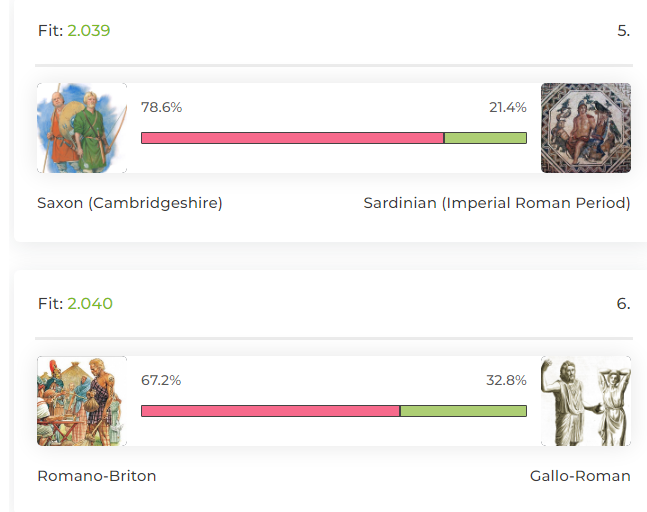Select the Romano-Briton market scene picture
This screenshot has height=512, width=647.
pyautogui.click(x=82, y=401)
